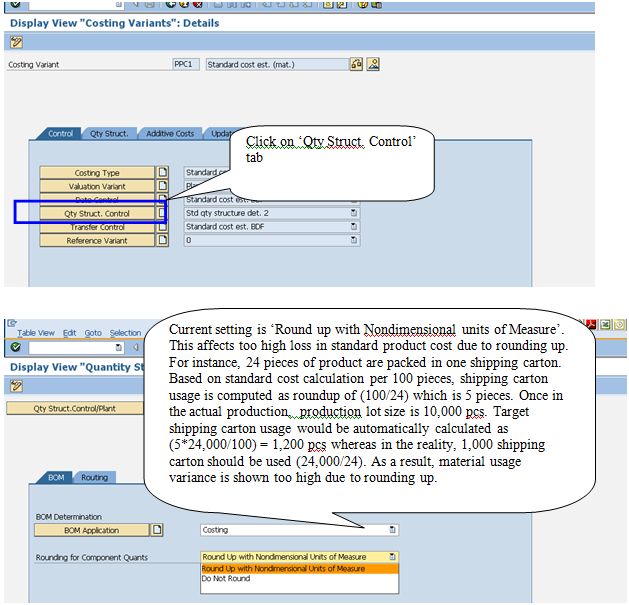Expand the Rounding for Component Quants dropdown
The width and height of the screenshot is (629, 605).
[x=393, y=557]
